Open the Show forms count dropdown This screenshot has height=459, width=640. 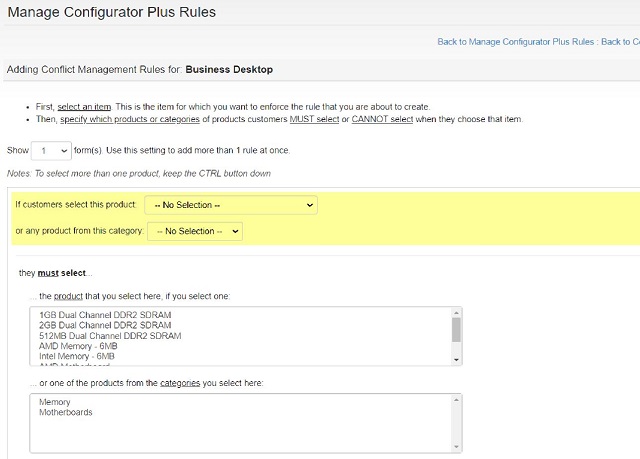coord(51,151)
